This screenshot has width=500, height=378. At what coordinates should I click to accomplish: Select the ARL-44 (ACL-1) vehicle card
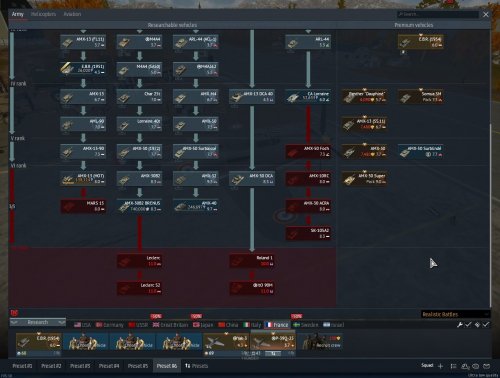pos(196,42)
